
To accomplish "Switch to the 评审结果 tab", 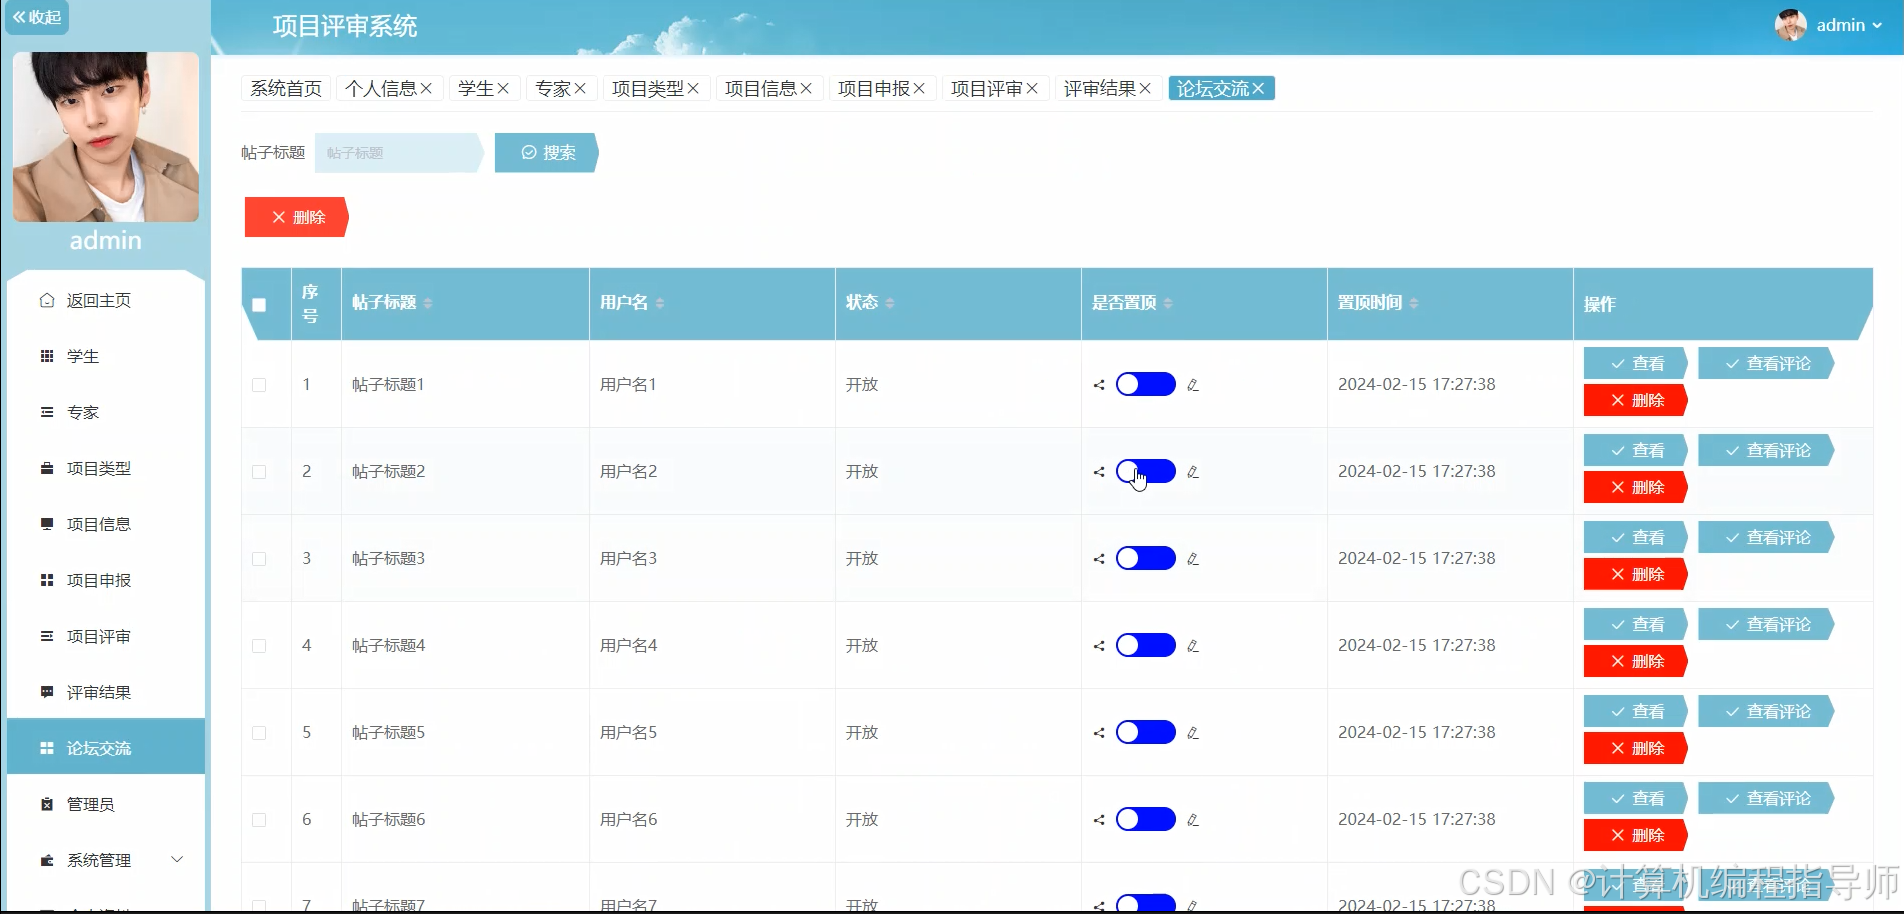I will tap(1099, 89).
